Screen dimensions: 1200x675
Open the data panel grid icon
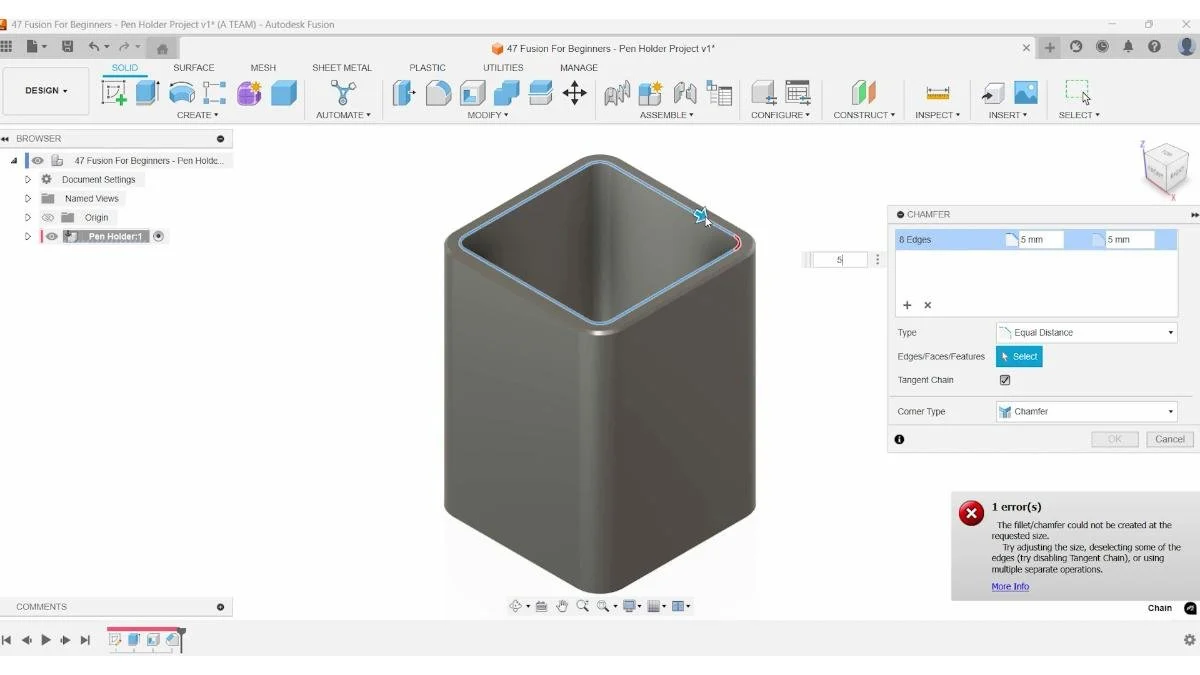[7, 47]
